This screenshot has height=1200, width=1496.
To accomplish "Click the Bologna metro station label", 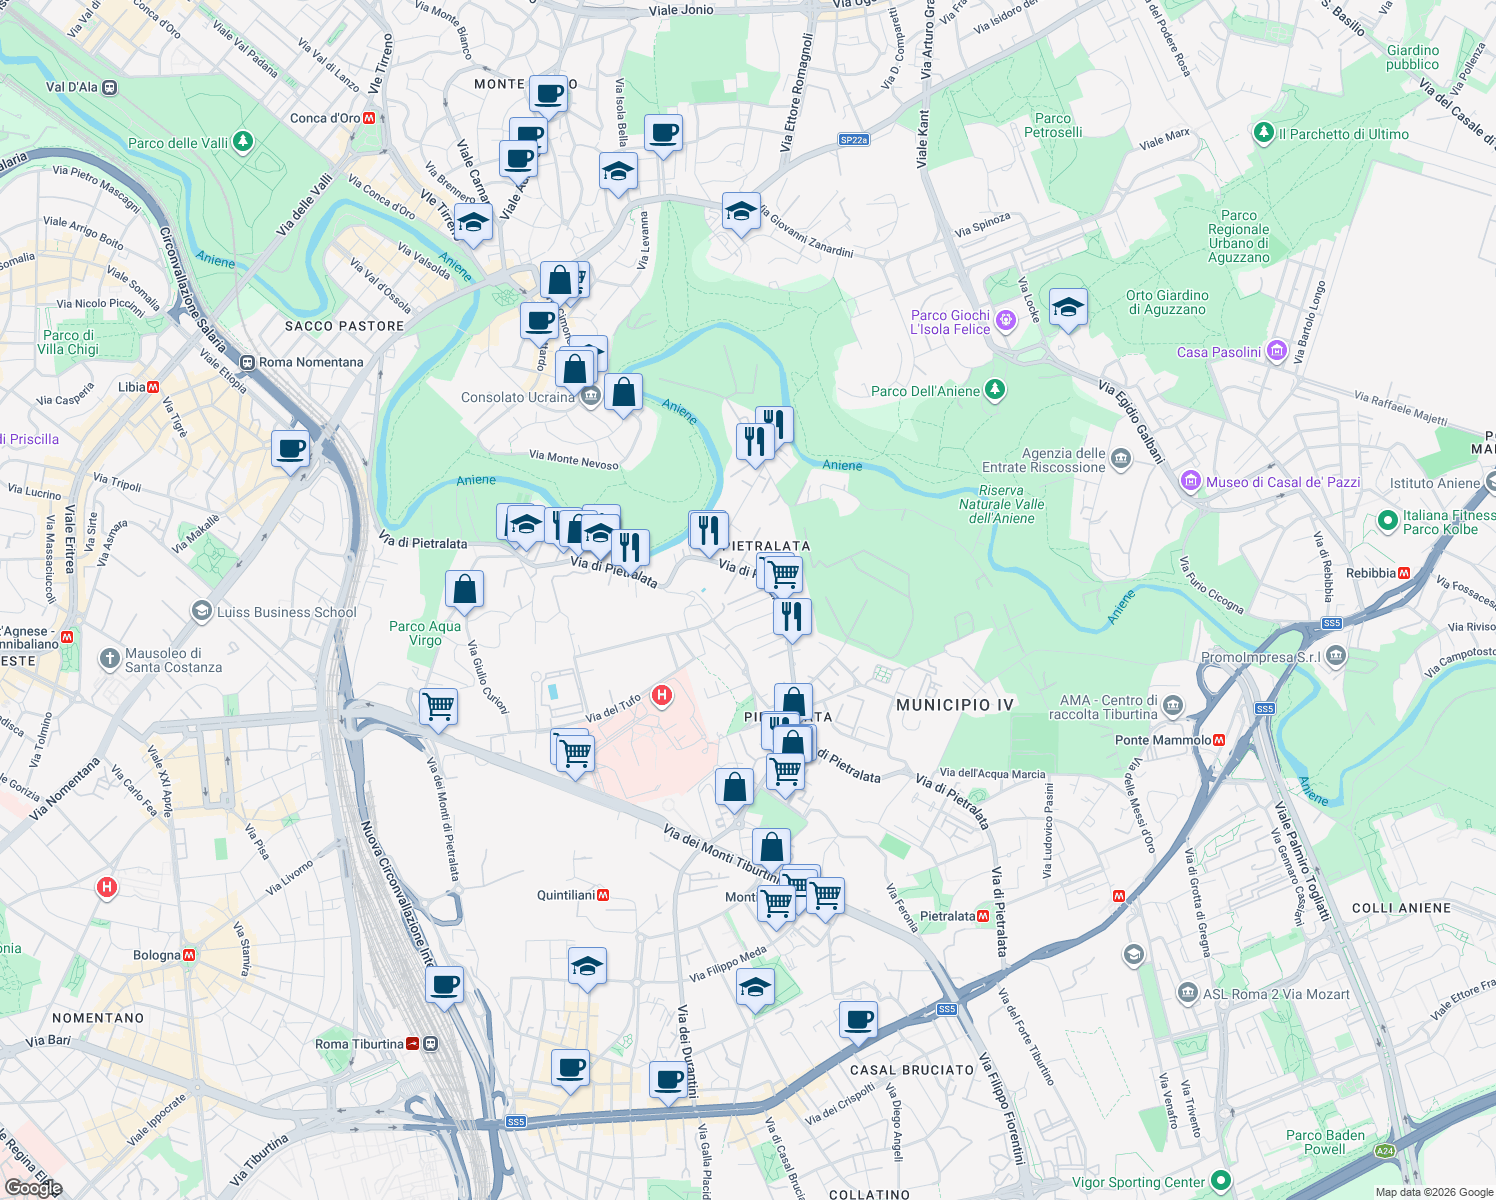I will point(157,955).
